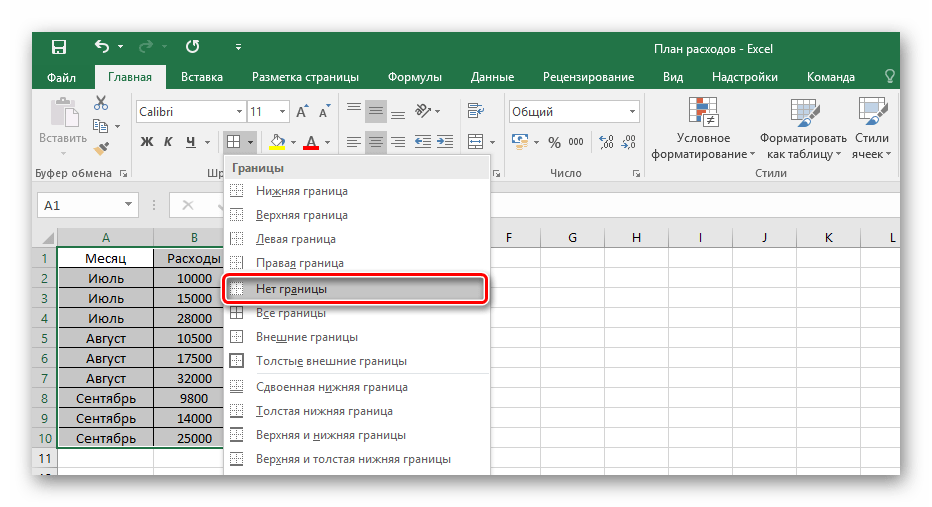Click the Increase Indent icon
This screenshot has width=932, height=507.
pos(445,142)
